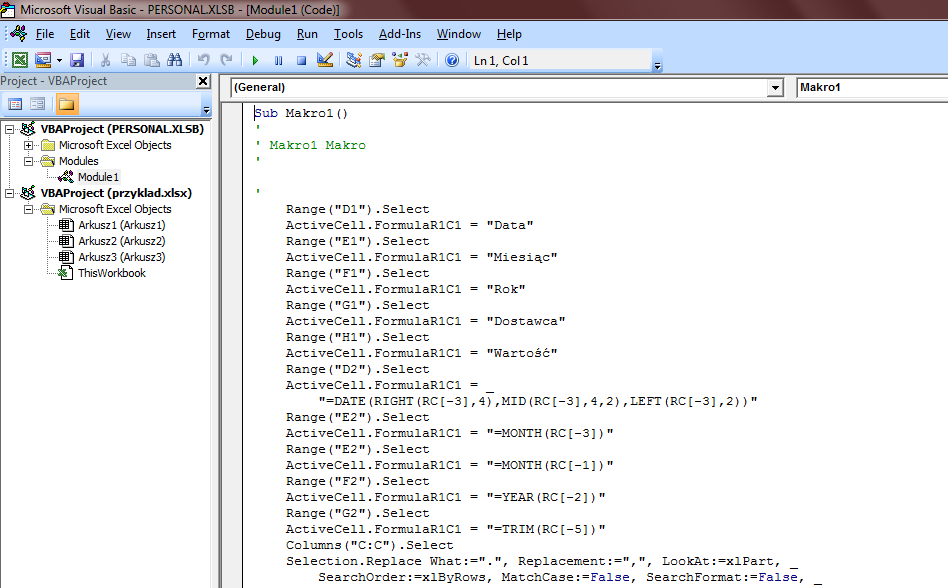Screen dimensions: 948x588
Task: Collapse the VBAProject (PERSONAL.XLSB) tree node
Action: click(x=10, y=129)
